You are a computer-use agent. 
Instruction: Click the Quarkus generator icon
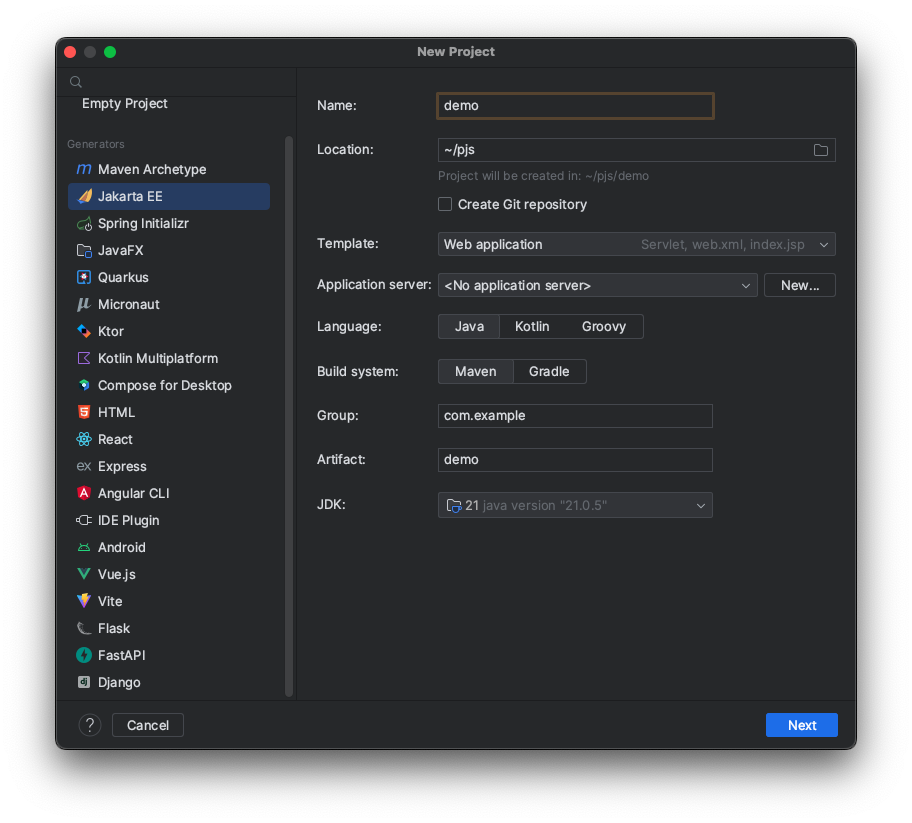click(85, 278)
